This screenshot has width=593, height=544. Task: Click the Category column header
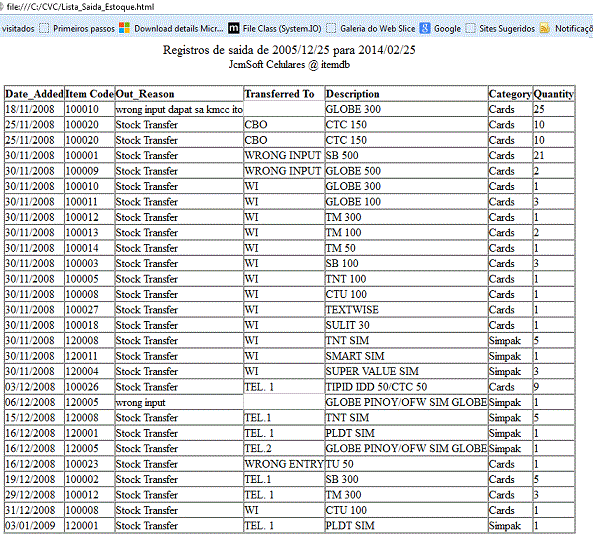[x=510, y=94]
